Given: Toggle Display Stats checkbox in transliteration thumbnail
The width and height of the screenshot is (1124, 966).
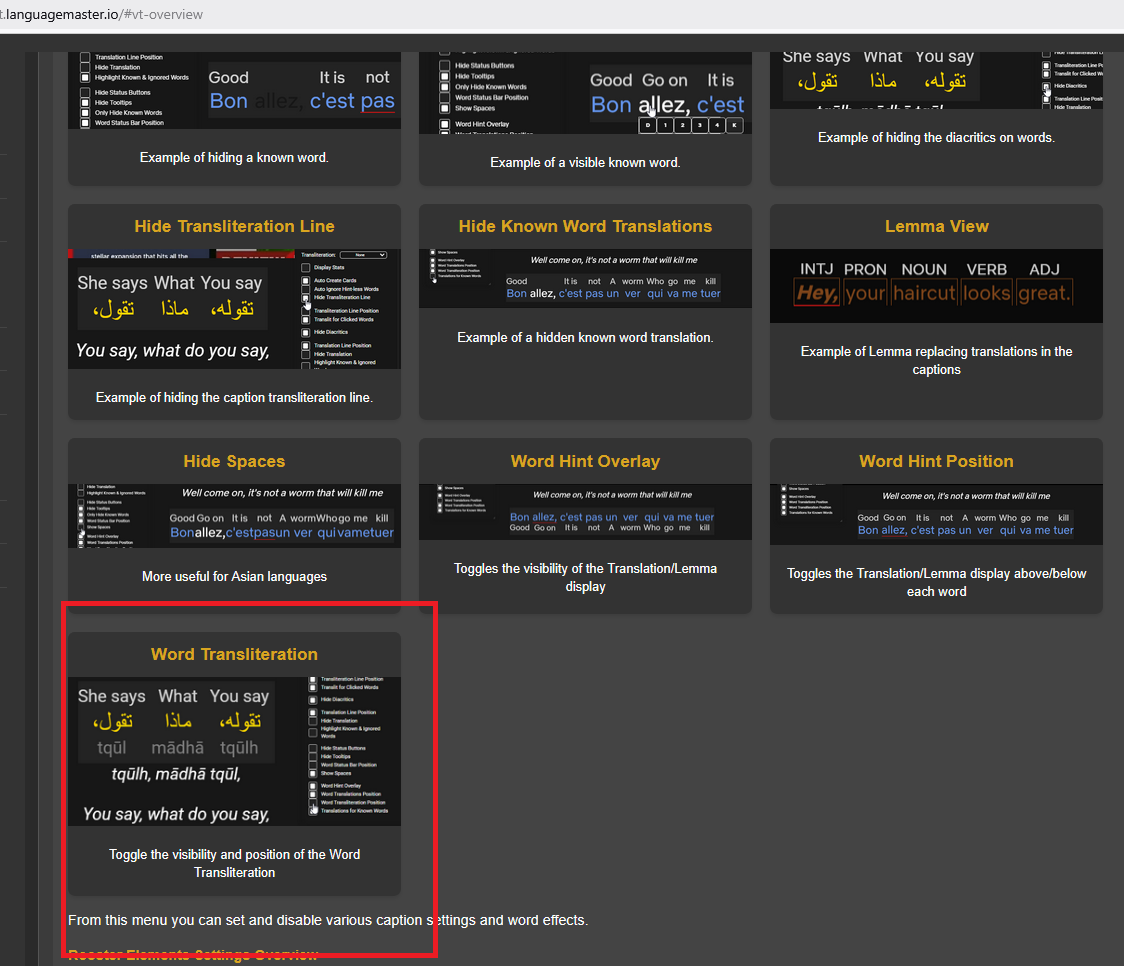Looking at the screenshot, I should tap(308, 268).
